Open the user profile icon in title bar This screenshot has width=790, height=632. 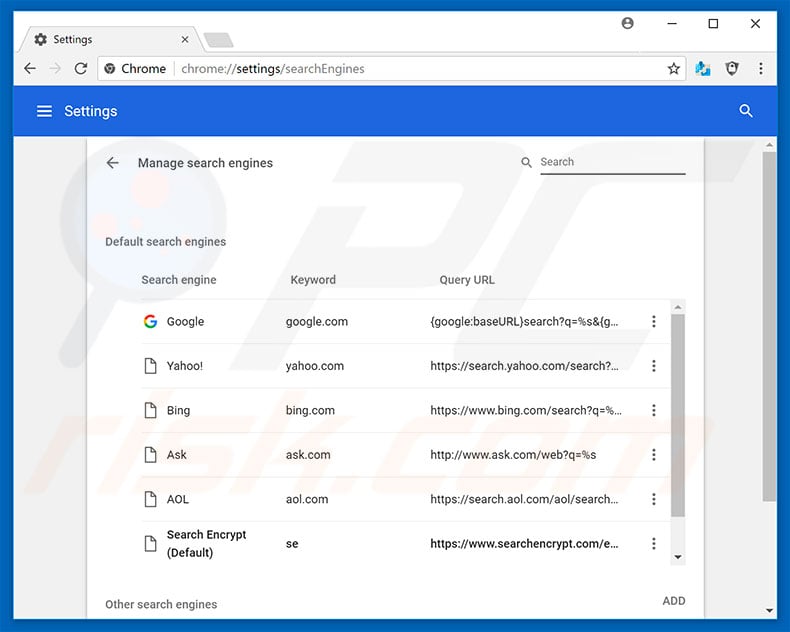(x=627, y=23)
